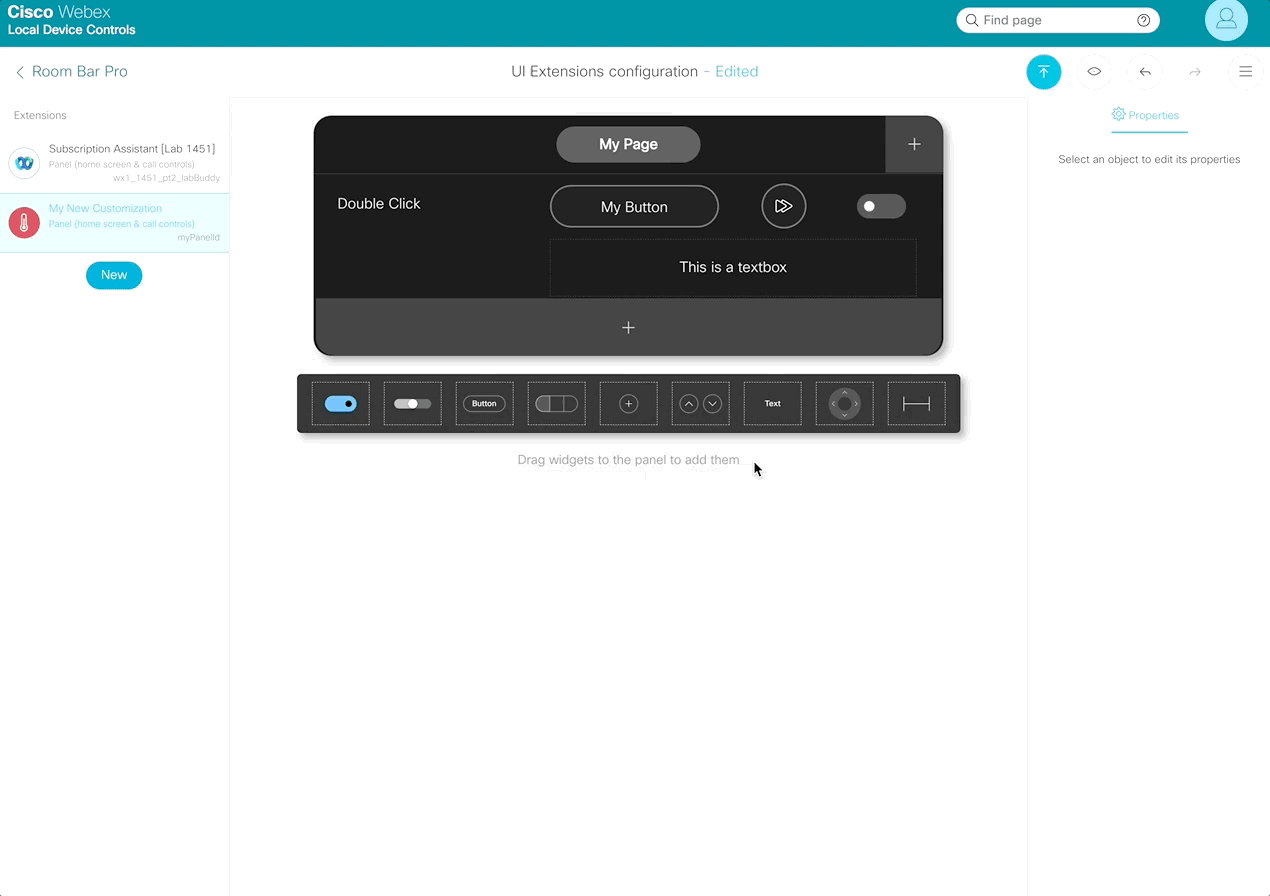Open the preview eye icon
1270x896 pixels.
point(1094,72)
